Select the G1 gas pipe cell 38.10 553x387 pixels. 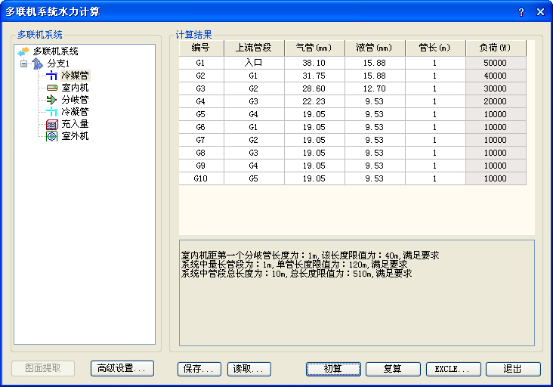[314, 63]
